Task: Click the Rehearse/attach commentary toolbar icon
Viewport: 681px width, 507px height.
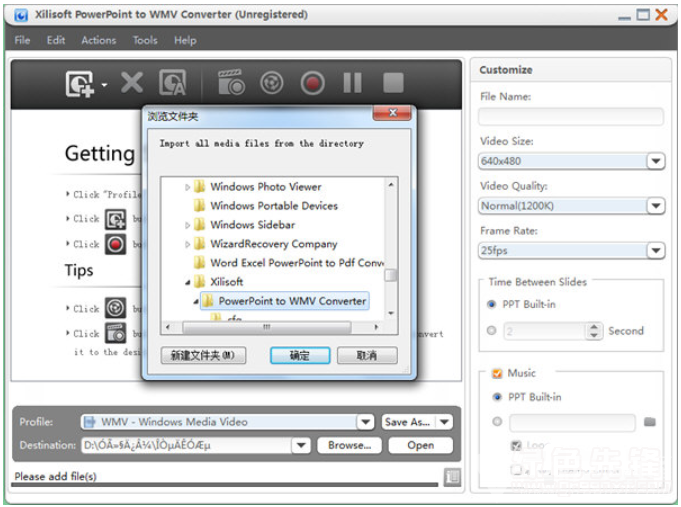Action: click(172, 83)
